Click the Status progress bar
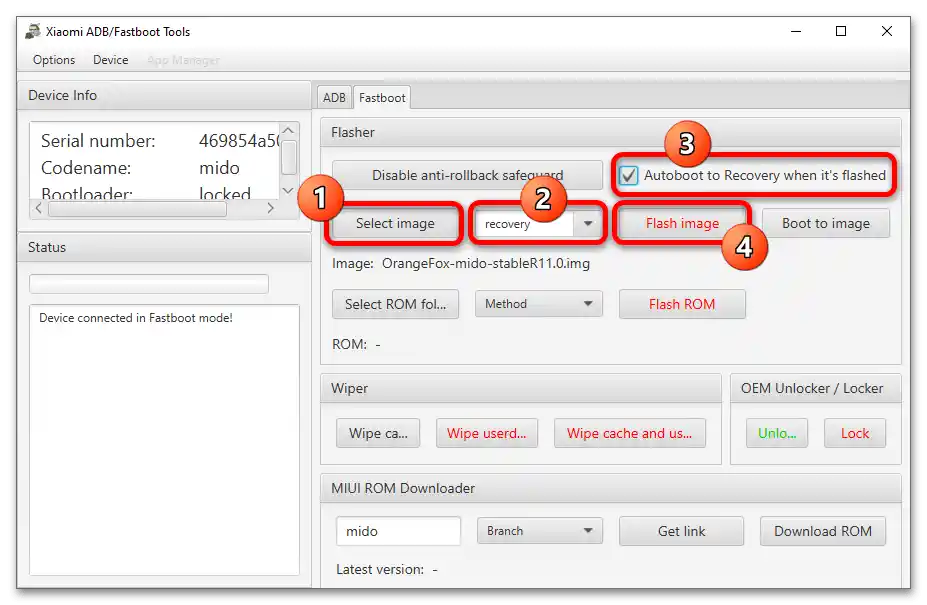The height and width of the screenshot is (605, 927). click(149, 284)
